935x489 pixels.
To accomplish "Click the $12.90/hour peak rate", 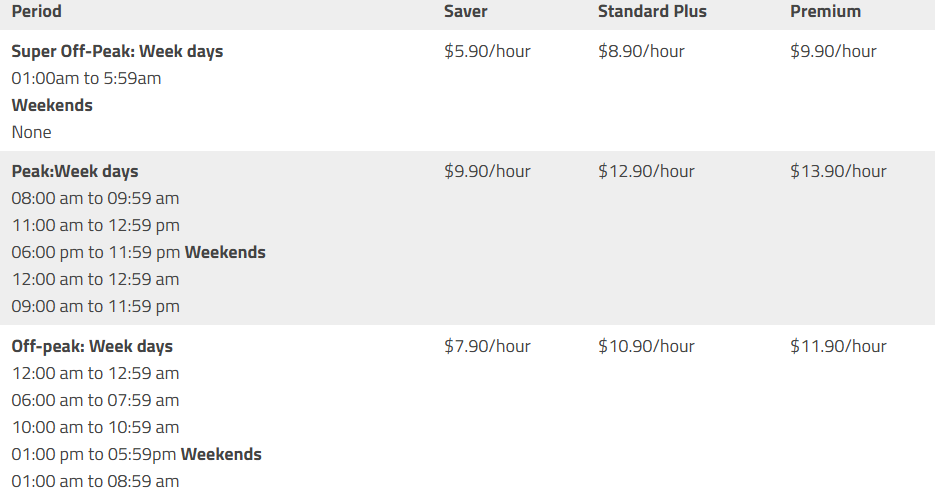I will [646, 172].
